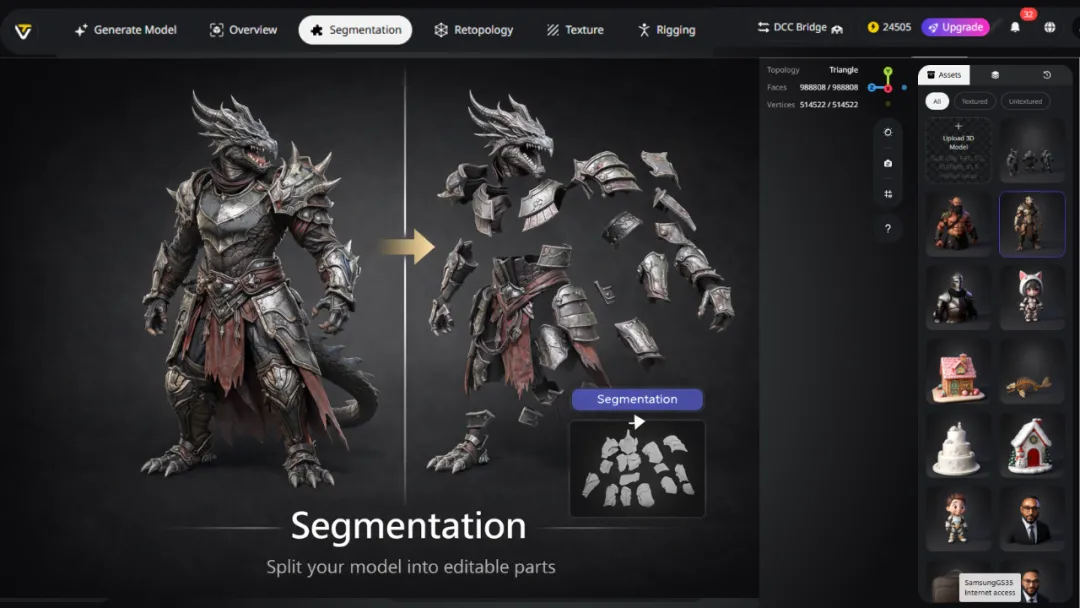Click the Y axis on the orientation gizmo

[888, 72]
